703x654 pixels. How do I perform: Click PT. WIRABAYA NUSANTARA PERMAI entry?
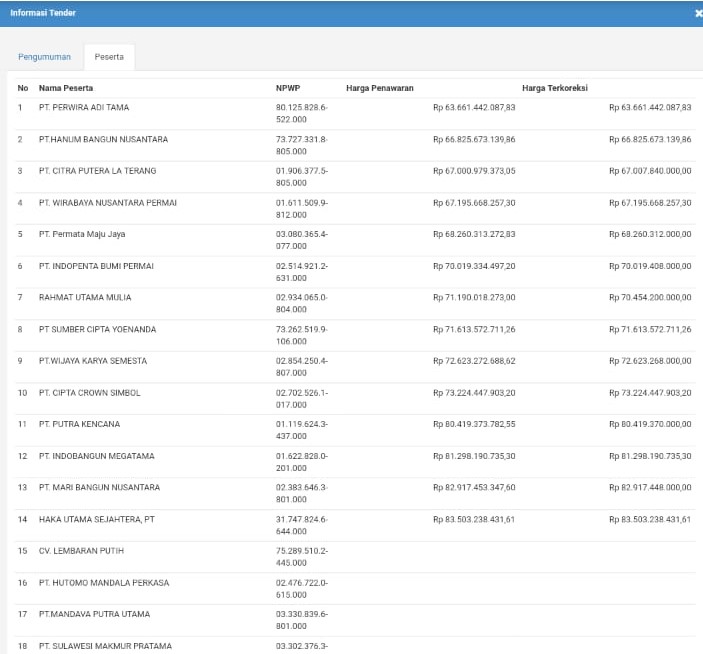point(107,203)
